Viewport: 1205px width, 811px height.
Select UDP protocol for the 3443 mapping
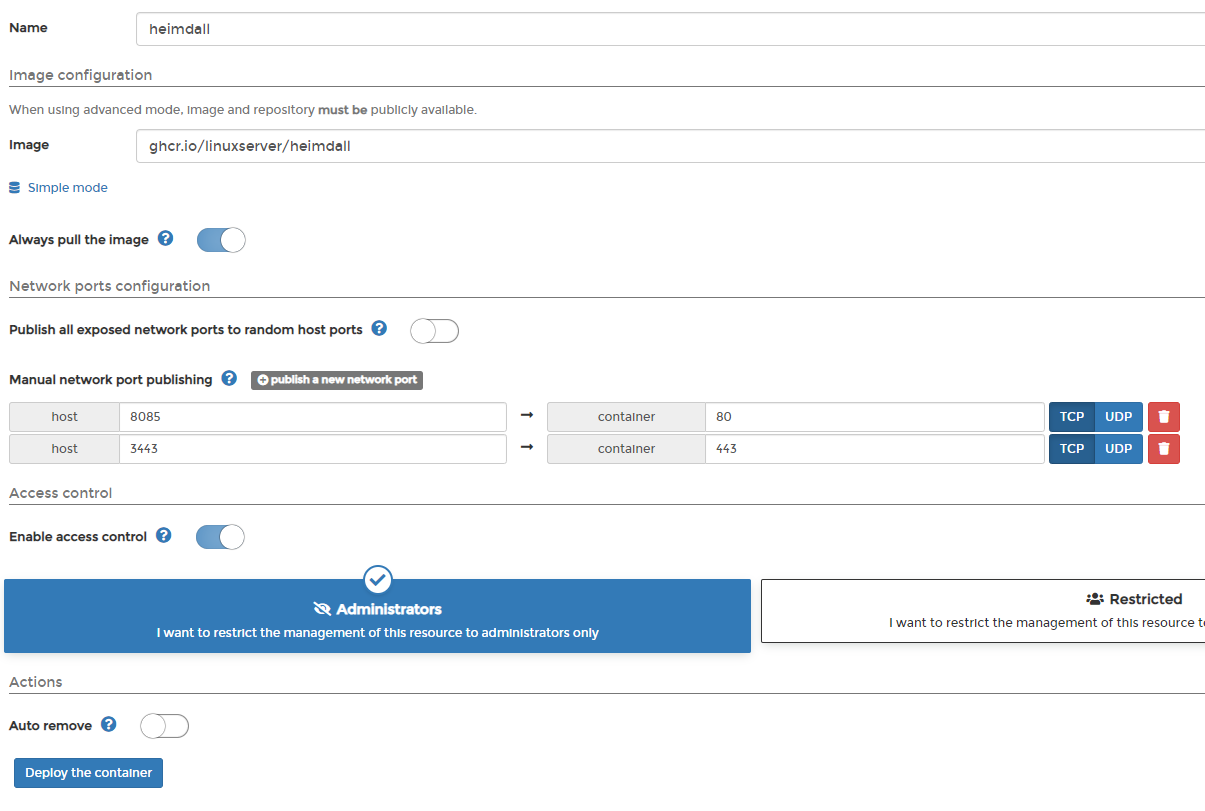coord(1119,448)
